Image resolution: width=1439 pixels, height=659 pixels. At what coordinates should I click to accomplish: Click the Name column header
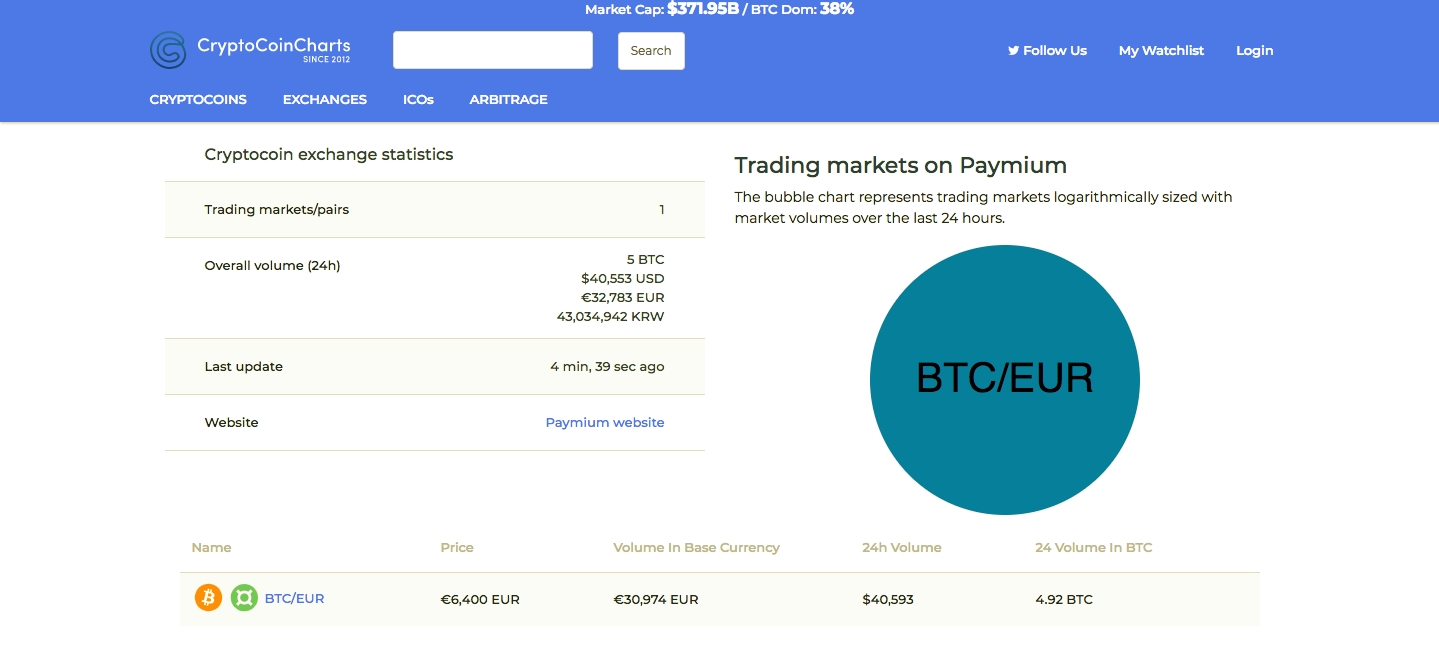(211, 547)
